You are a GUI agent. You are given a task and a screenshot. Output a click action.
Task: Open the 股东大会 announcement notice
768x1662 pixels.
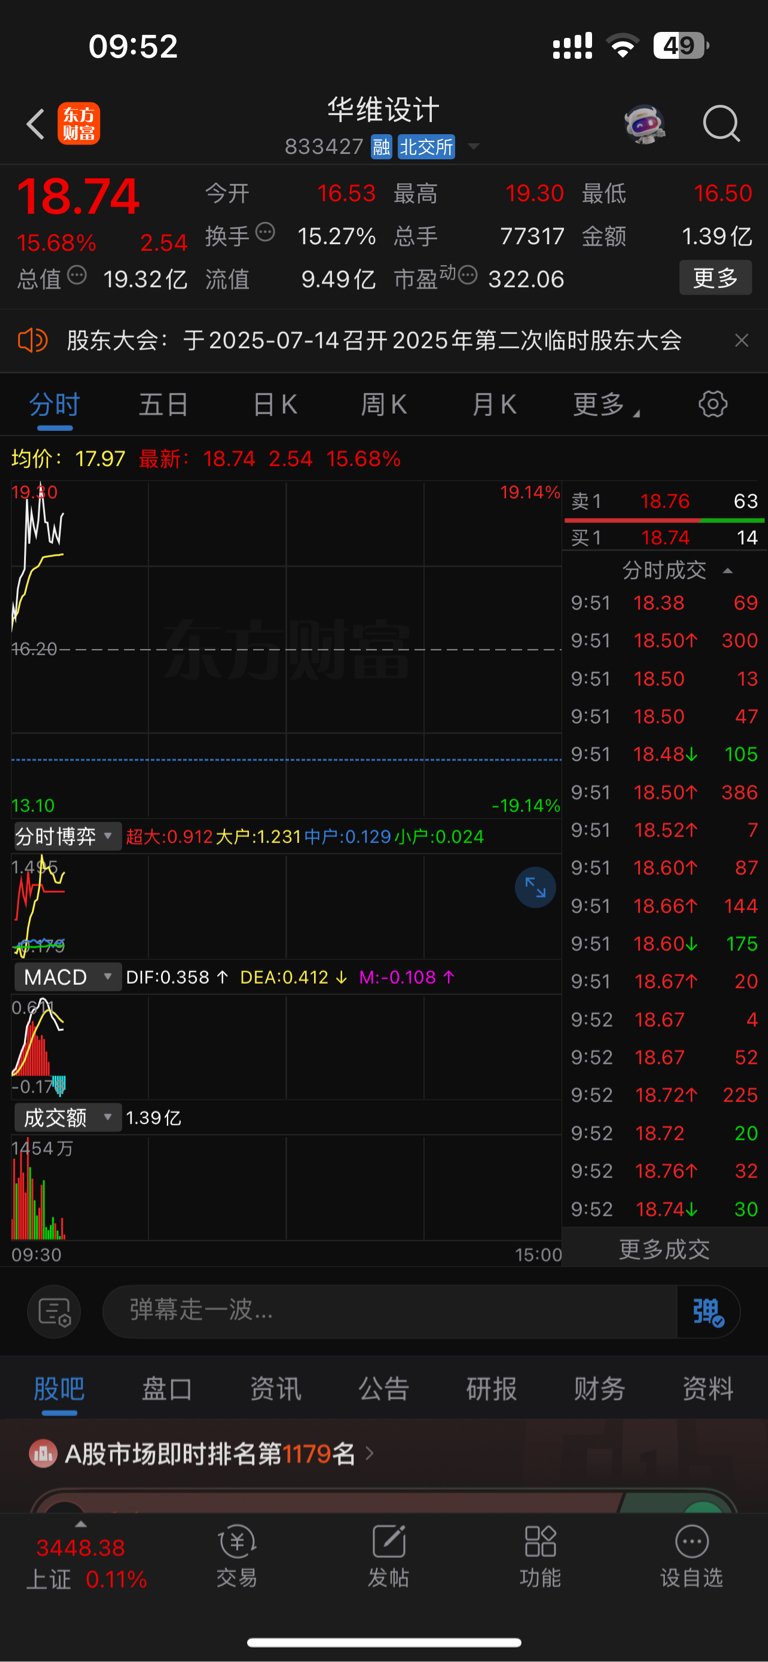tap(374, 340)
